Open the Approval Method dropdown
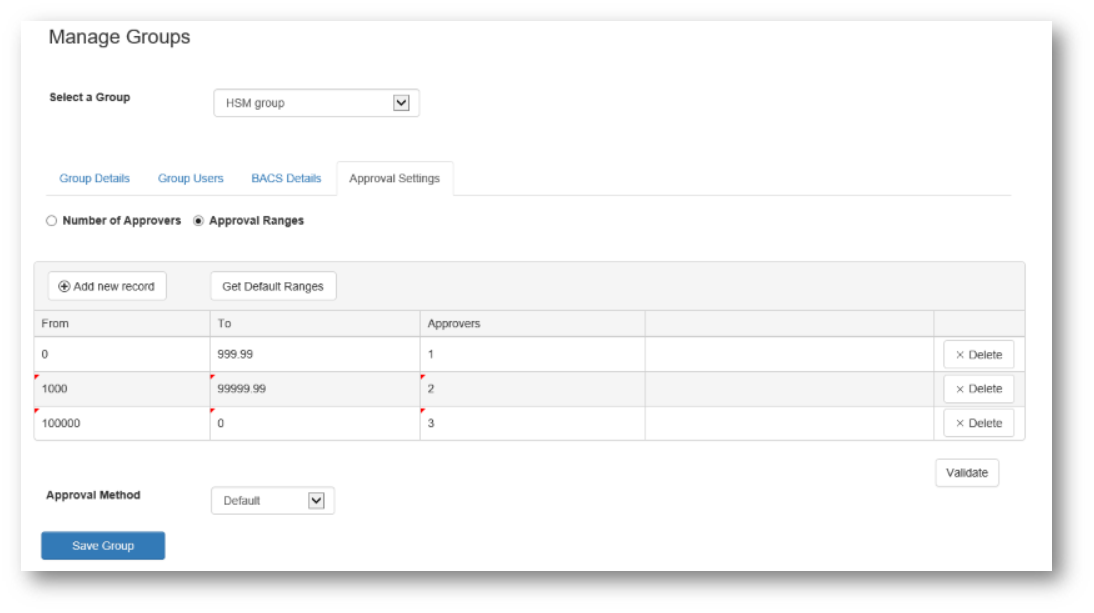1094x613 pixels. 273,501
